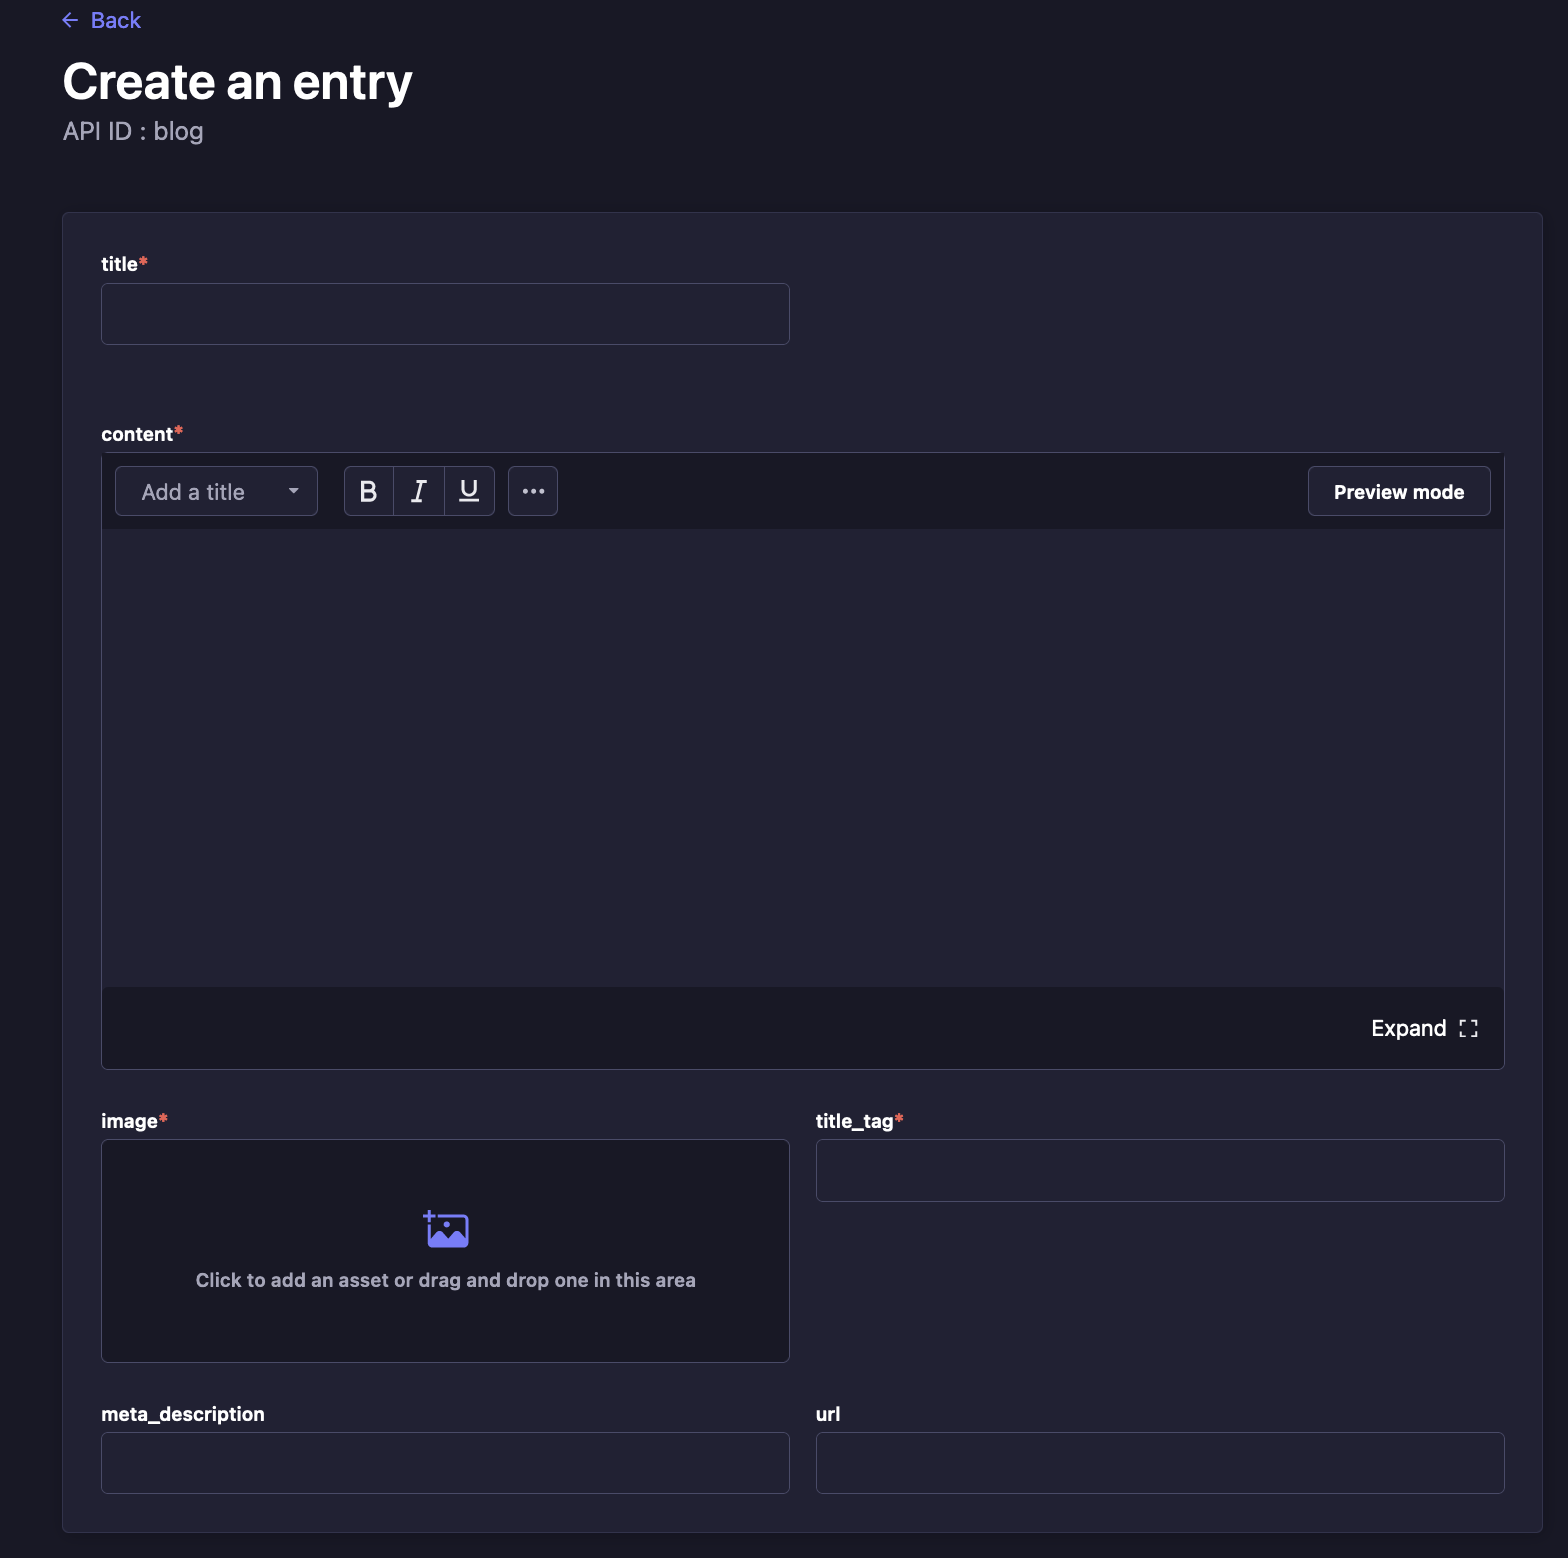Select the Expand option below the editor
This screenshot has height=1558, width=1568.
tap(1410, 1028)
